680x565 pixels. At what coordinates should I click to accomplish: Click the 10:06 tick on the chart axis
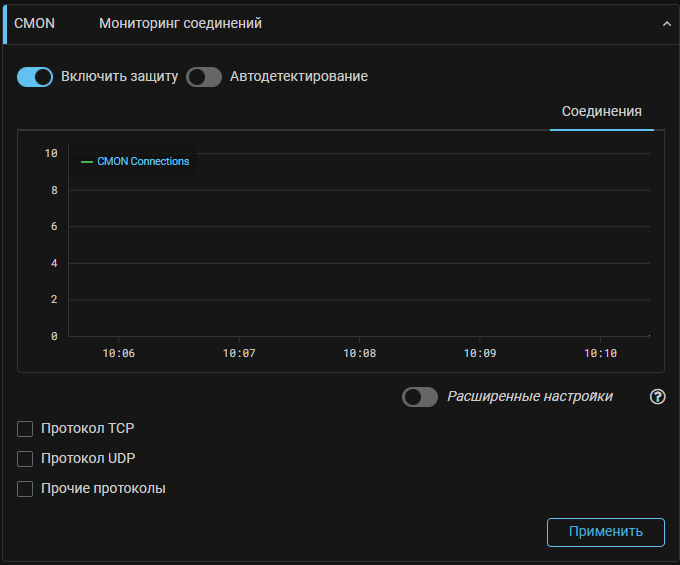click(118, 353)
